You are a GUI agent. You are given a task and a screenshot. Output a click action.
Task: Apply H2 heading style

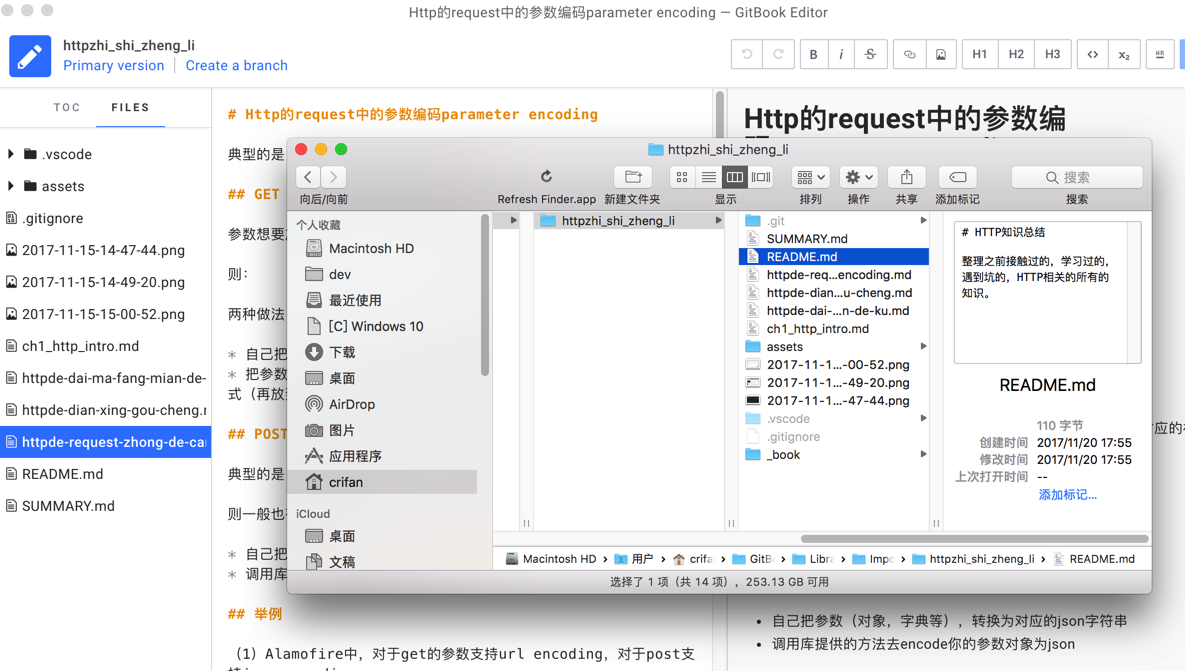[1016, 54]
